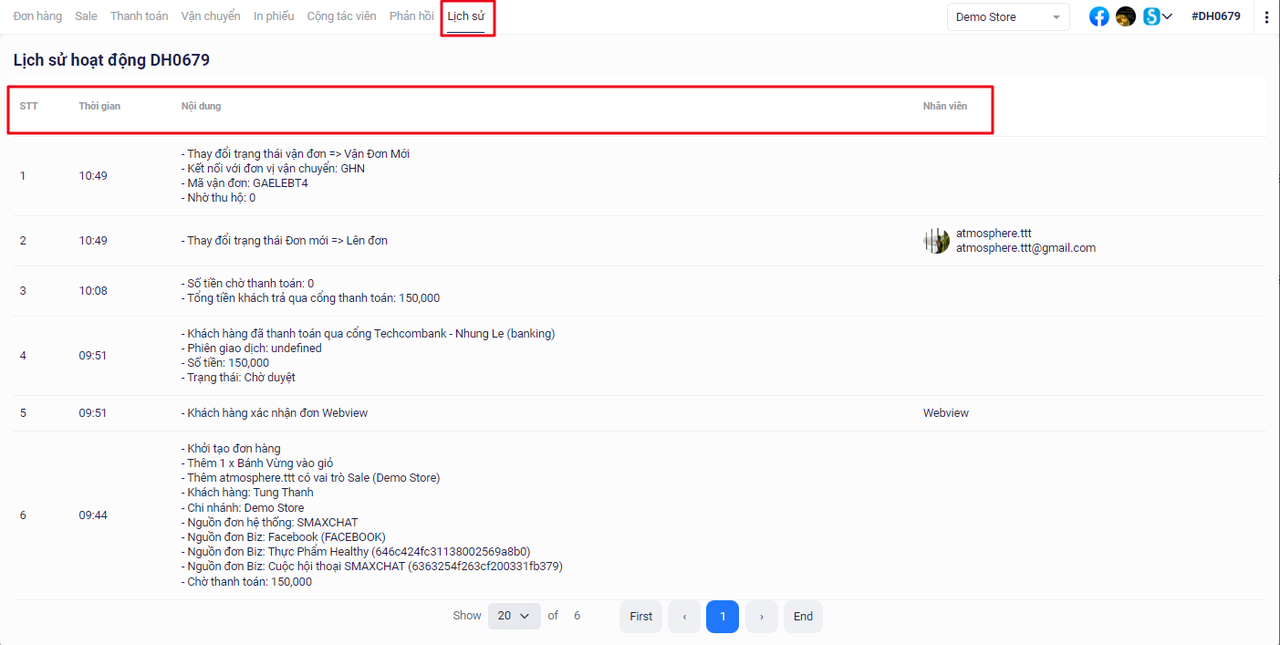Expand the chevron beside the S icon

pyautogui.click(x=1167, y=17)
